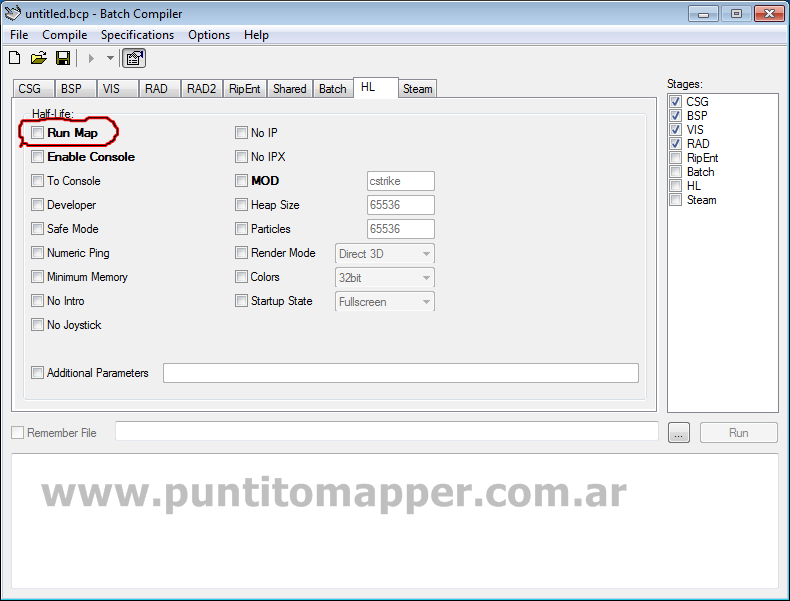
Task: Click the empty output log area
Action: pyautogui.click(x=395, y=521)
